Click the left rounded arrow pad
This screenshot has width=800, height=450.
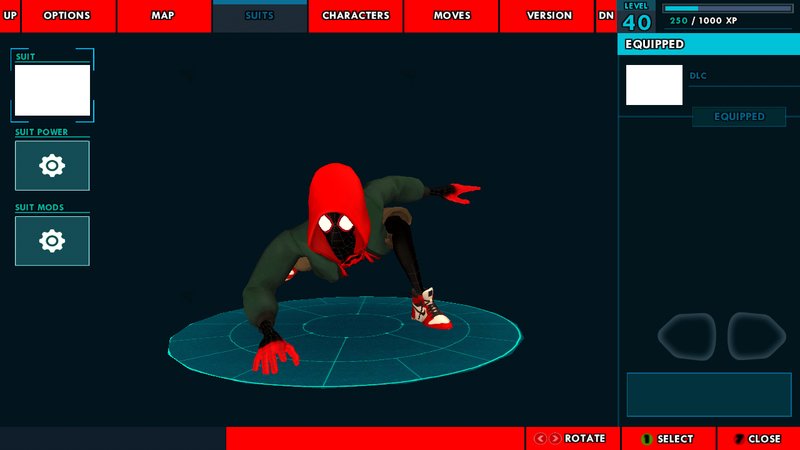tap(687, 337)
